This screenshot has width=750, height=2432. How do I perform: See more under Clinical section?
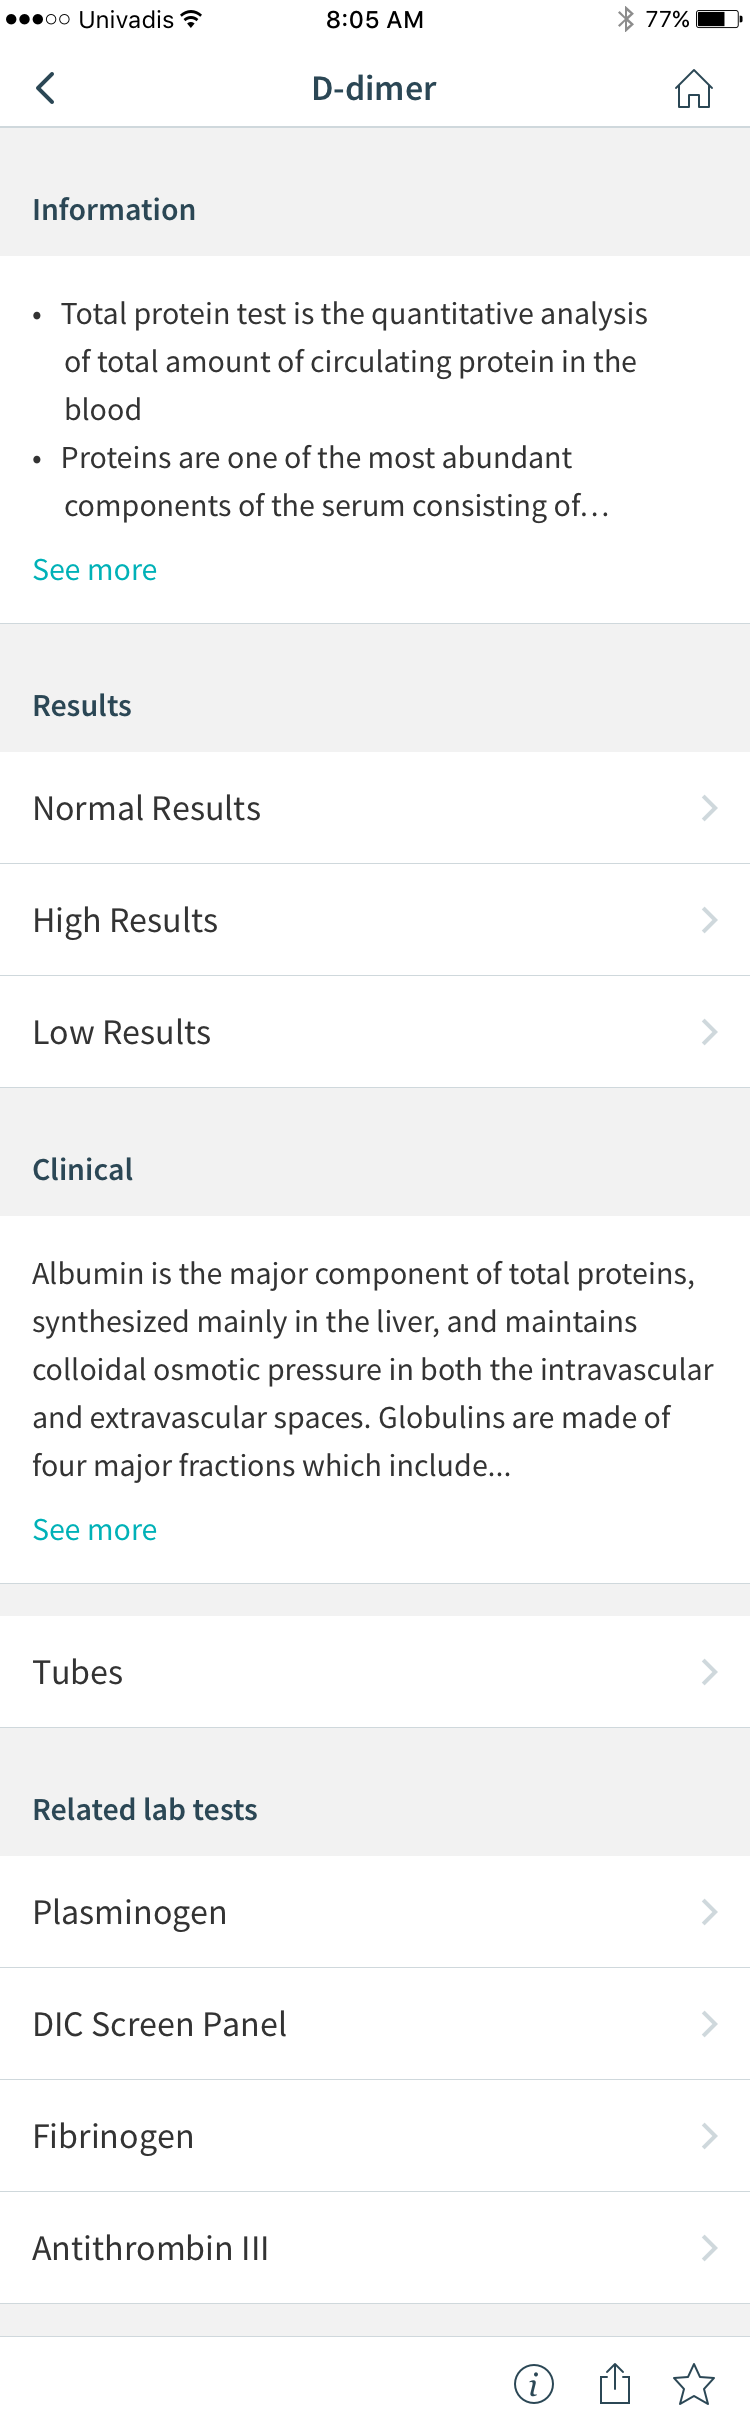(x=95, y=1530)
